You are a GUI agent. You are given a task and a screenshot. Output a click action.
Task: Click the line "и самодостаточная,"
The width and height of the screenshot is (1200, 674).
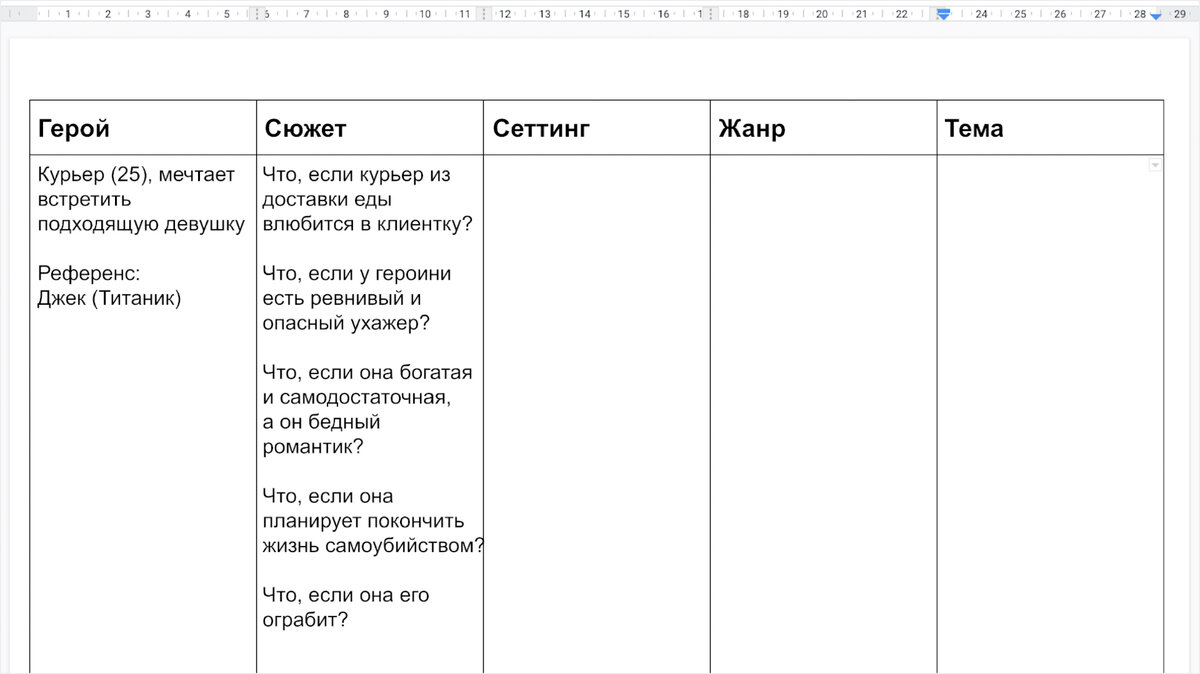click(x=357, y=397)
